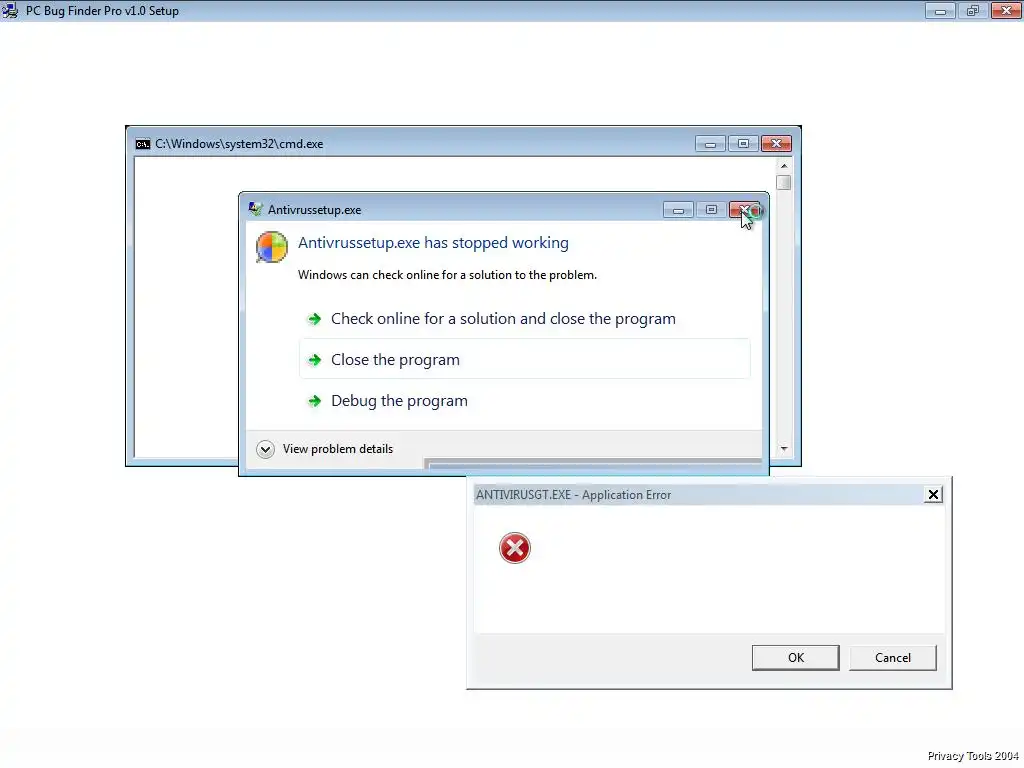Minimize the Antivrussetup.exe window
This screenshot has width=1024, height=768.
pyautogui.click(x=678, y=210)
